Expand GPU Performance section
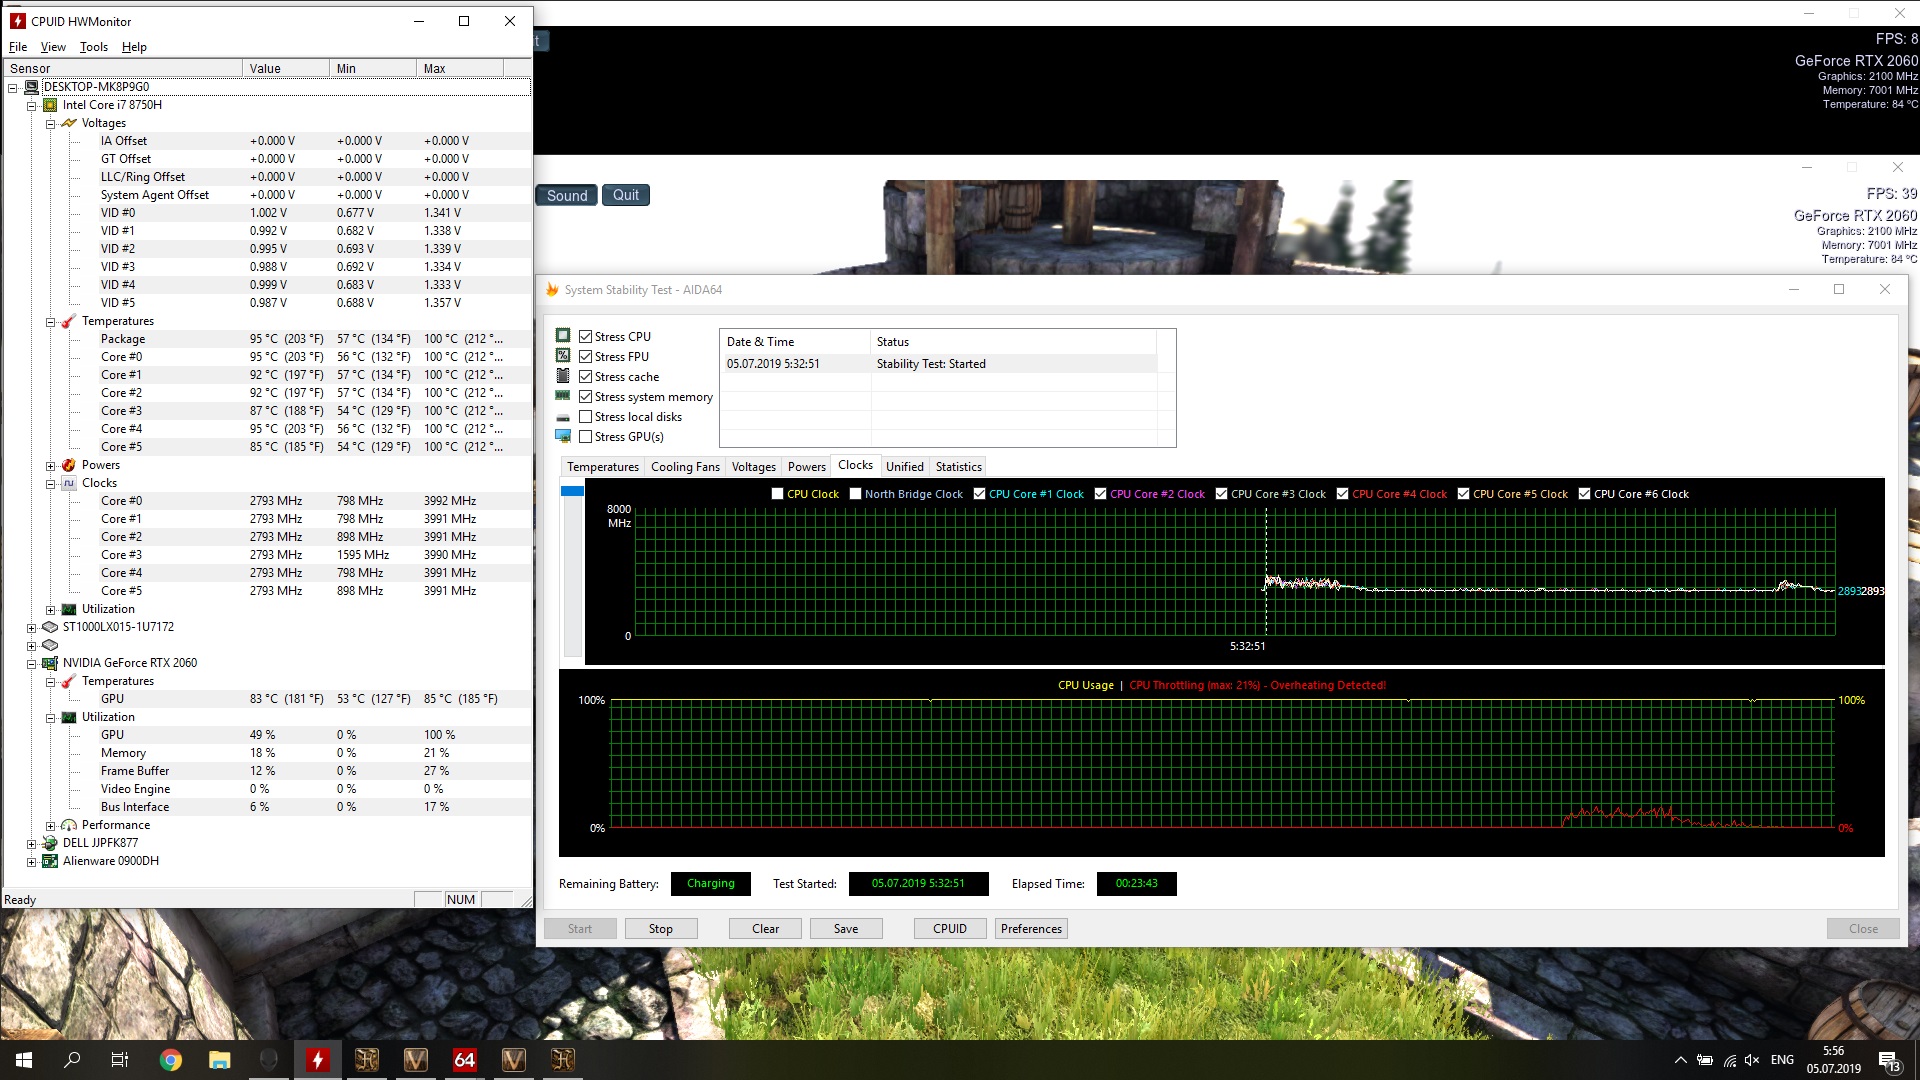1920x1080 pixels. (50, 825)
